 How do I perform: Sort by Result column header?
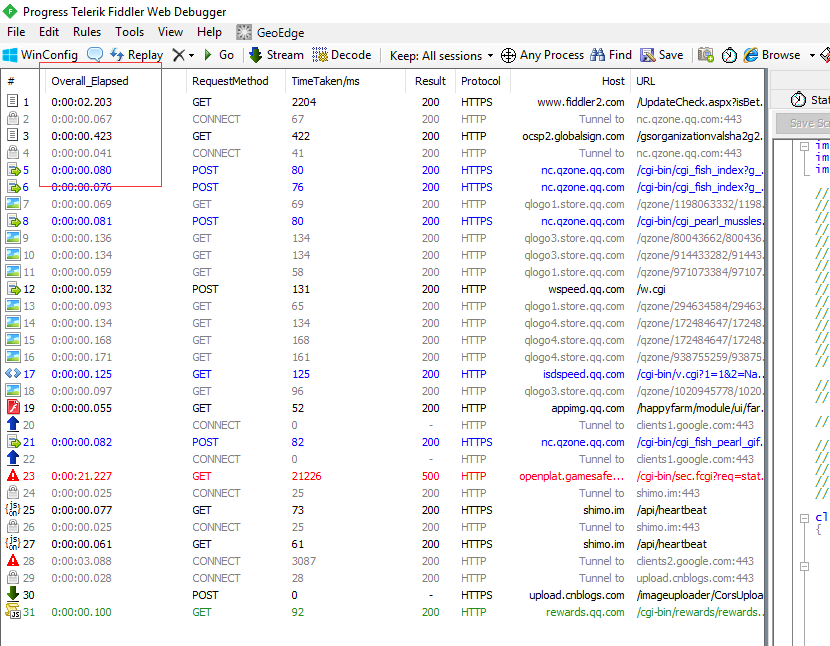click(430, 81)
